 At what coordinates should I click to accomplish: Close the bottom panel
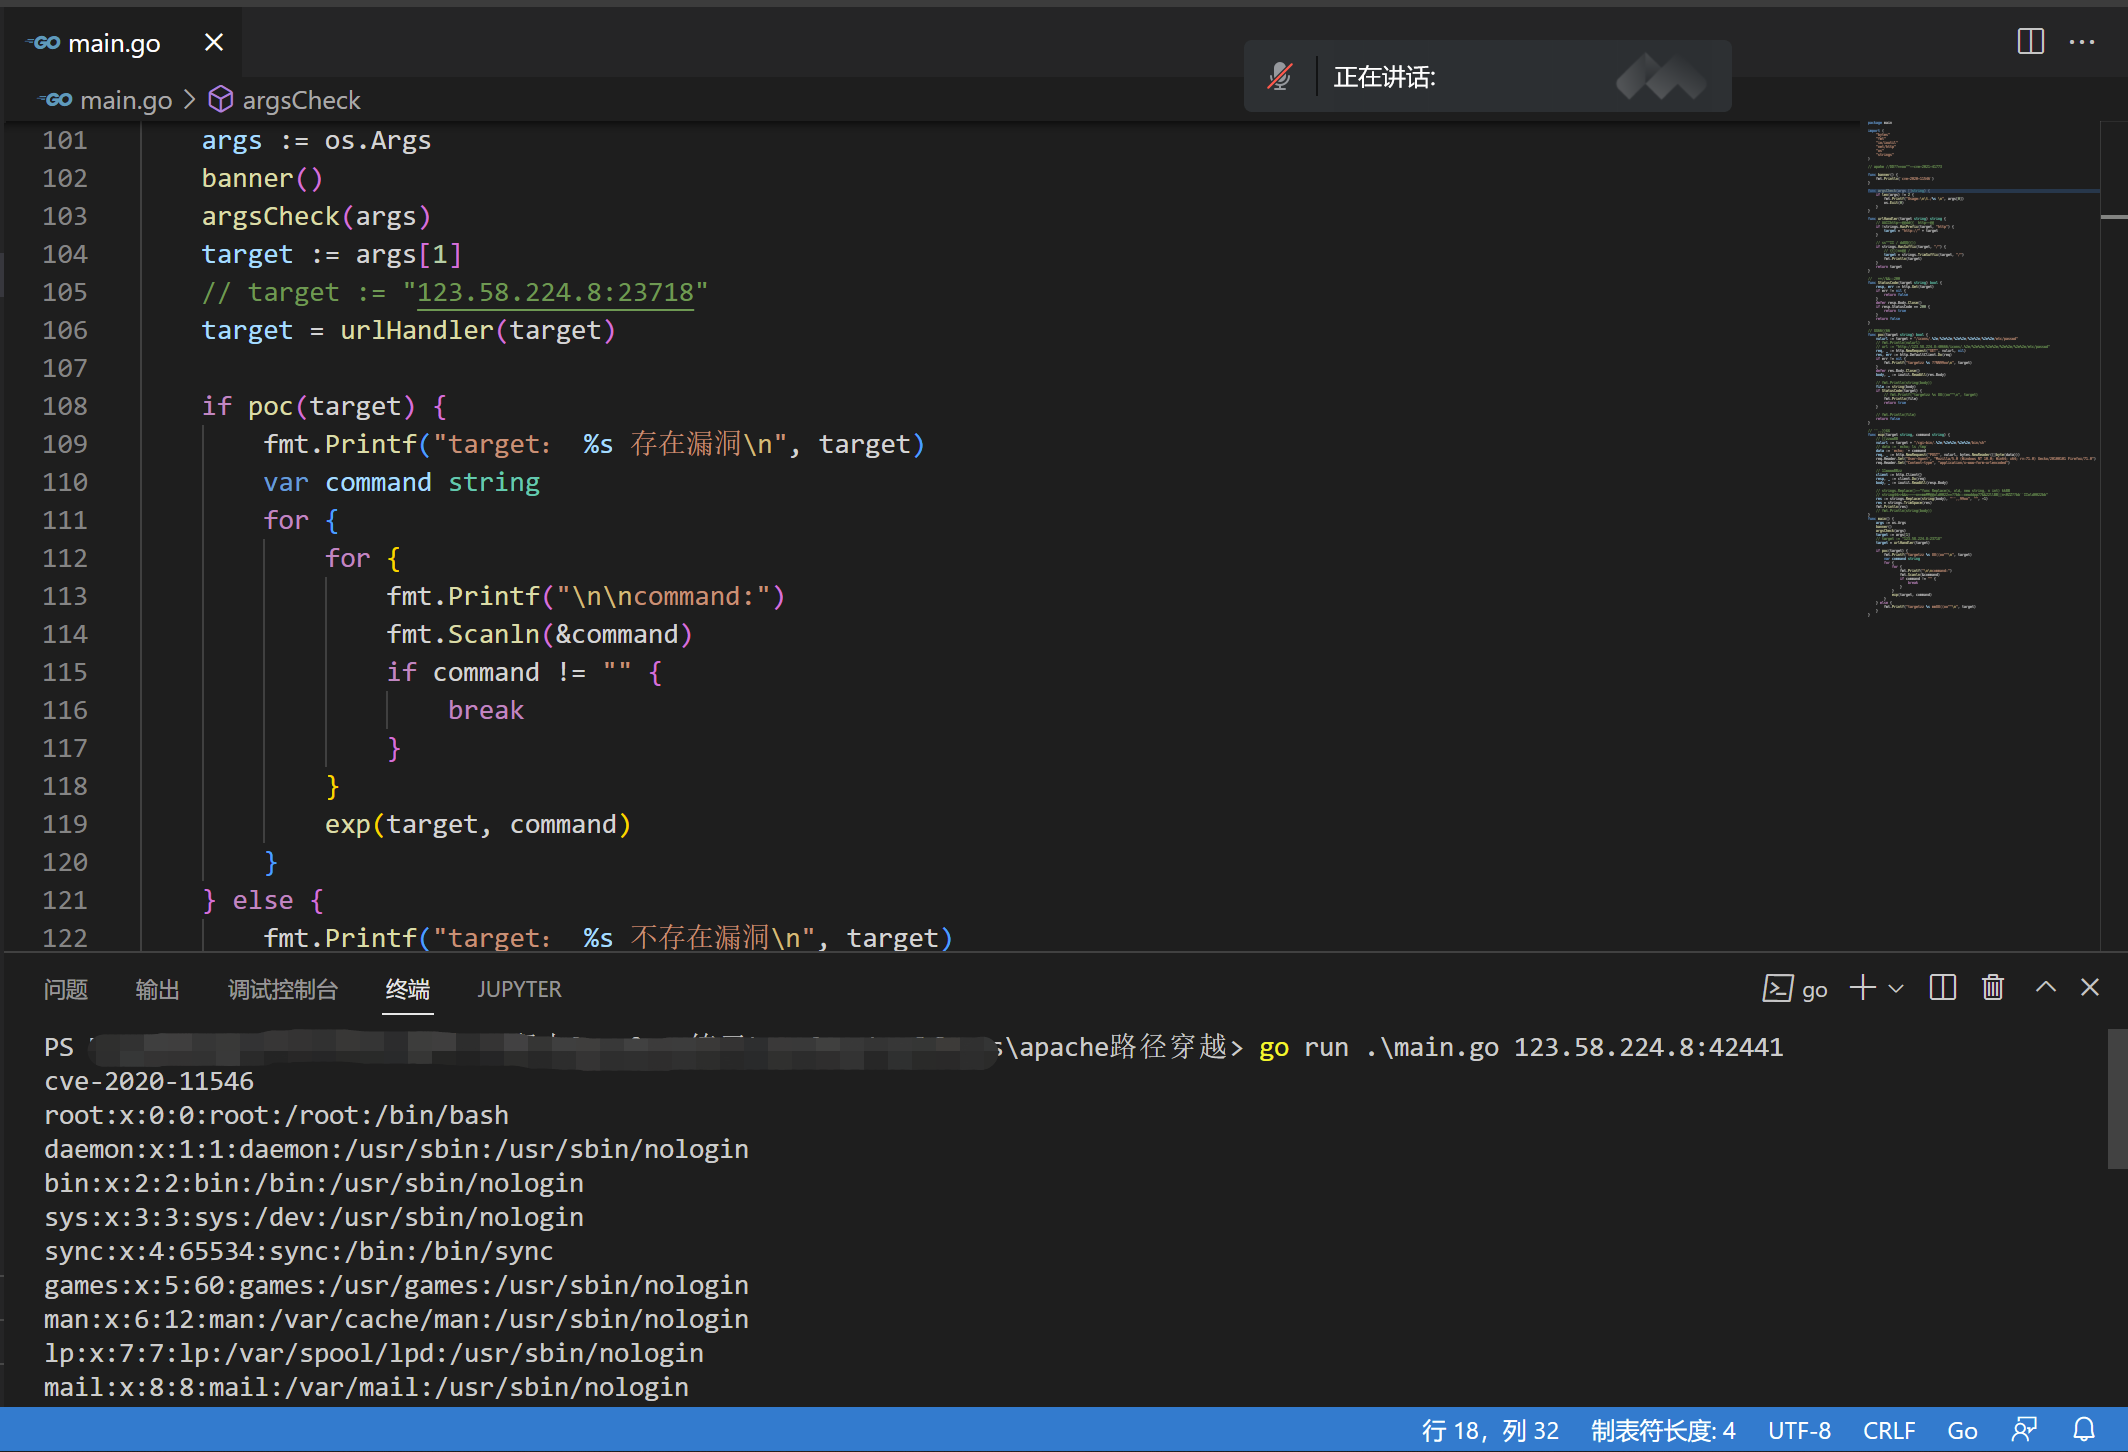point(2090,987)
